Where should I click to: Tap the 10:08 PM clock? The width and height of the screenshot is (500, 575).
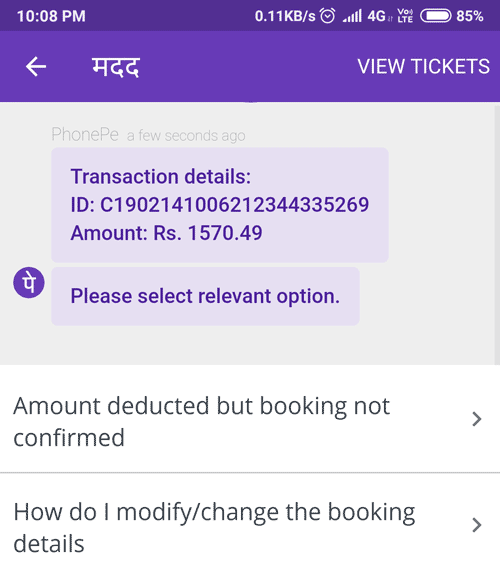tap(51, 16)
